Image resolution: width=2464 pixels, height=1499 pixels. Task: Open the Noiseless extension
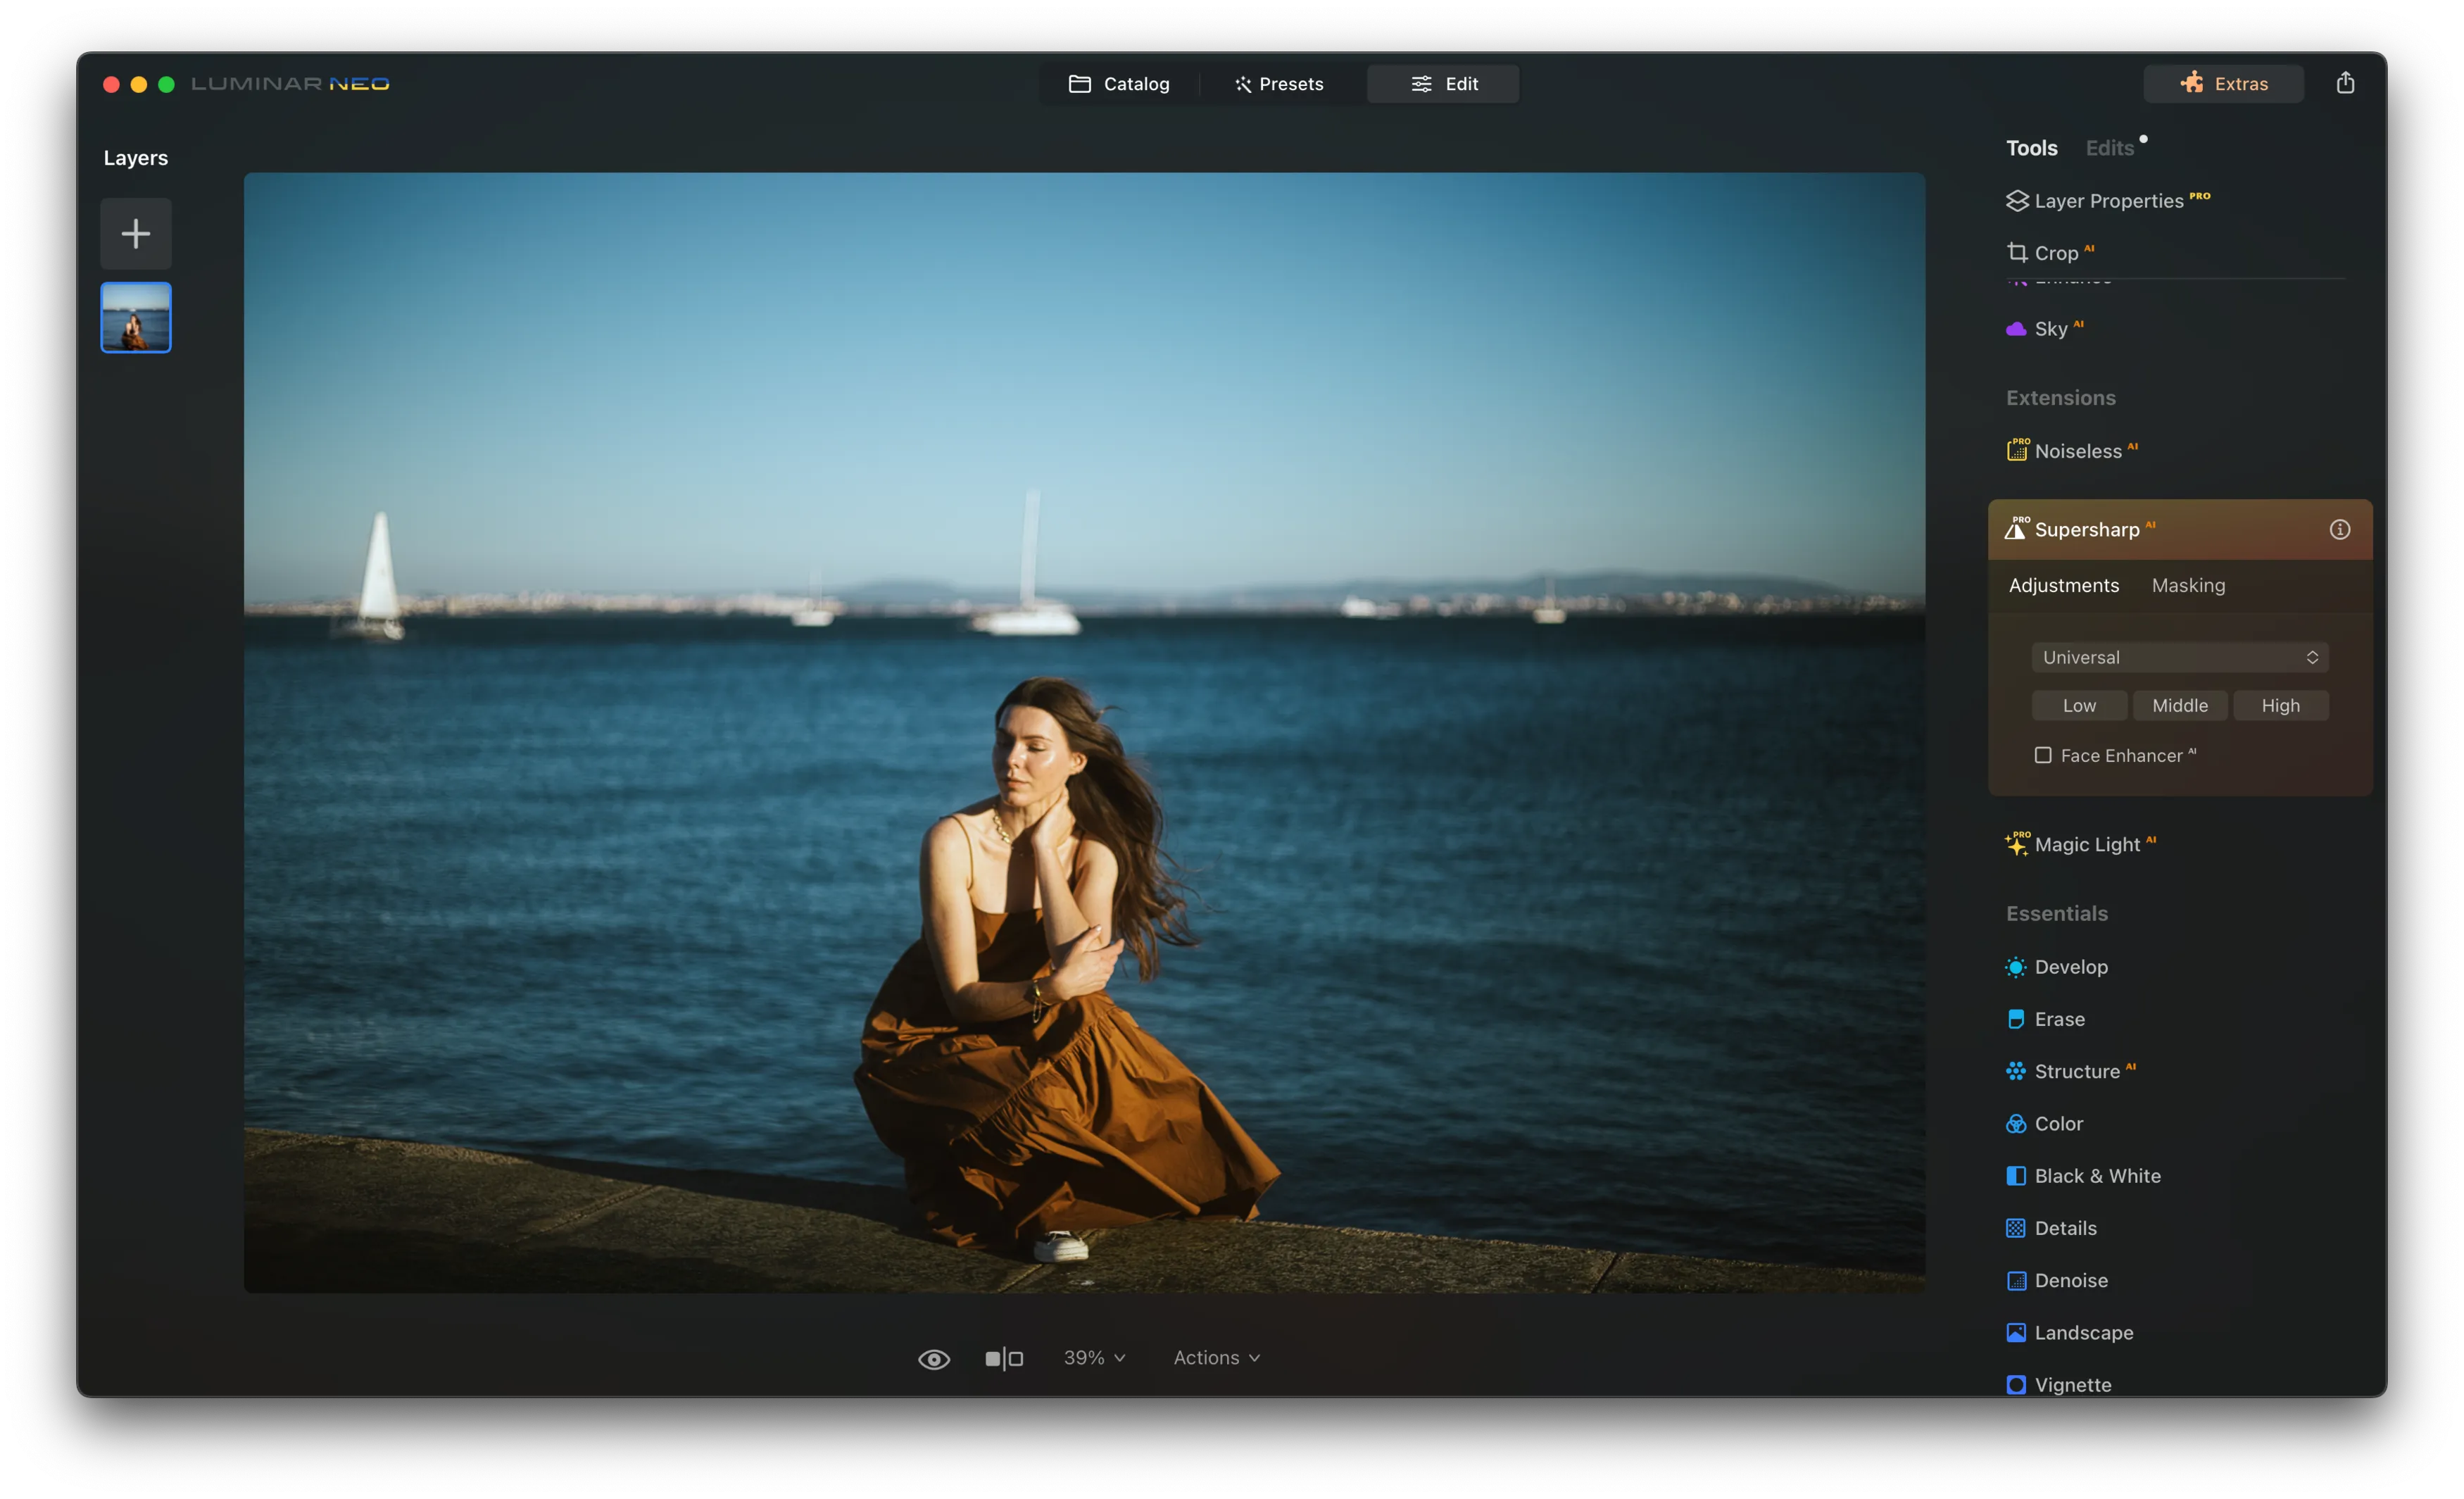pos(2077,451)
